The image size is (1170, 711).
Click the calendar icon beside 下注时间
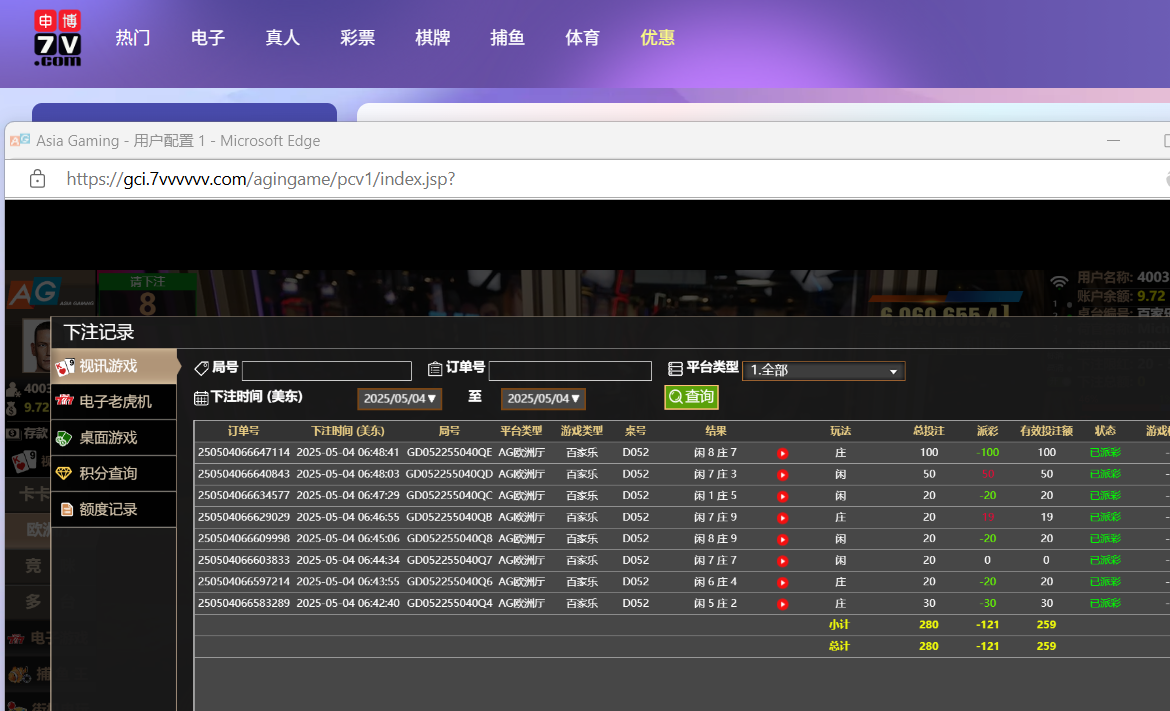(x=201, y=398)
